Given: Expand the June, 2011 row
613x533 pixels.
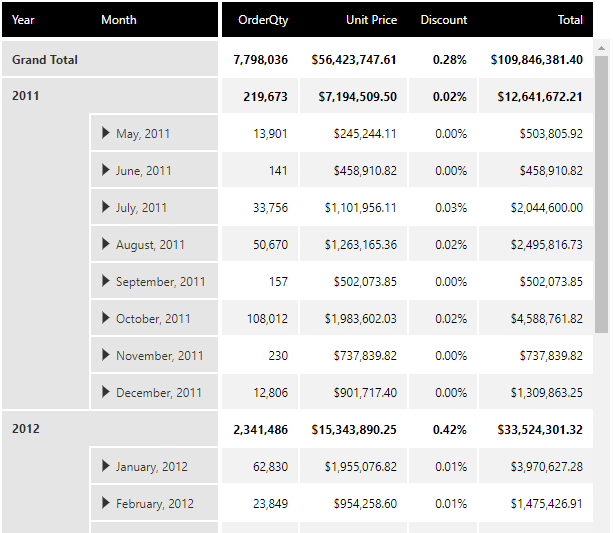Looking at the screenshot, I should click(x=106, y=170).
